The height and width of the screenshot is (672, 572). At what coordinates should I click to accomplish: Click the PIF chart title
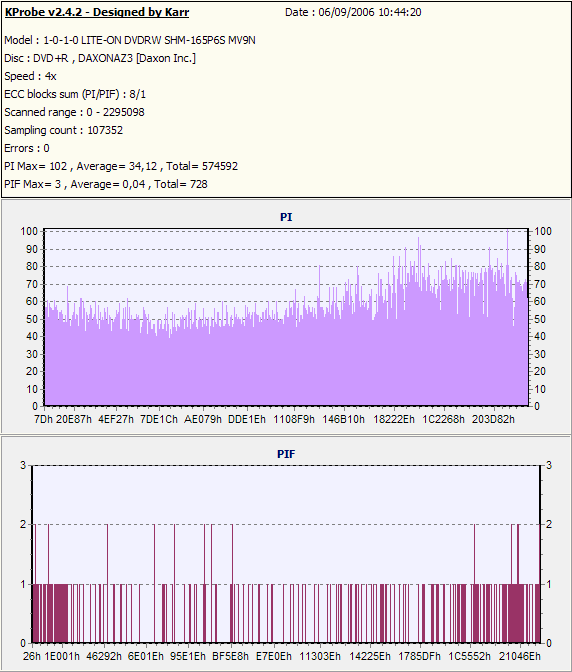(x=286, y=454)
